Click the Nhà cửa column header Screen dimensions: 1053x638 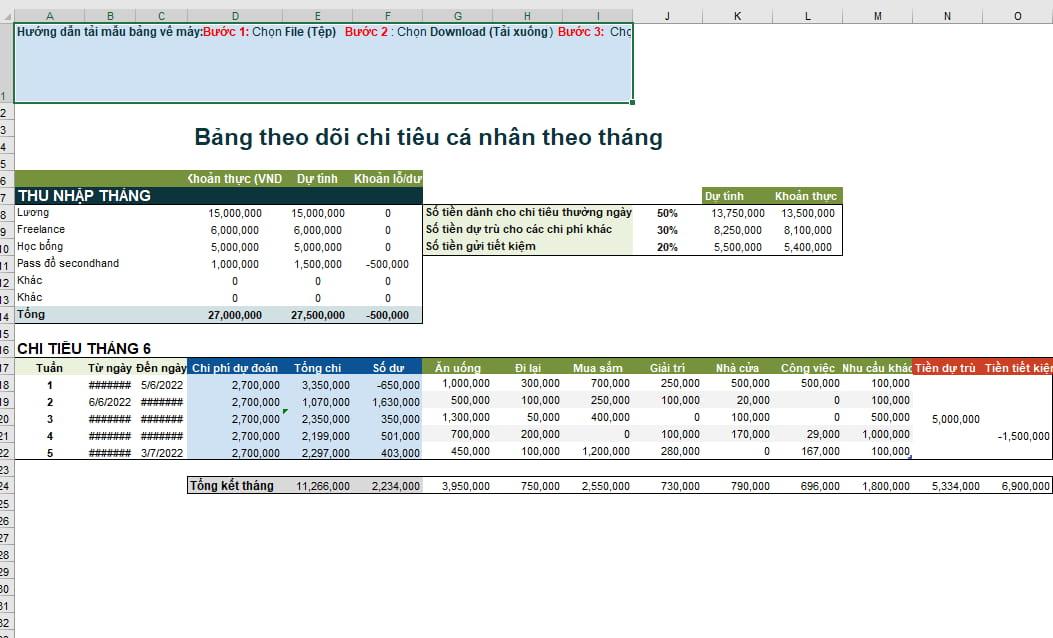[740, 368]
